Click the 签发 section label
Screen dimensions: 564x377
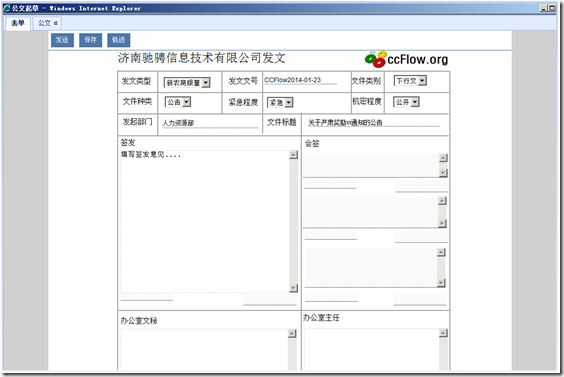(x=128, y=142)
